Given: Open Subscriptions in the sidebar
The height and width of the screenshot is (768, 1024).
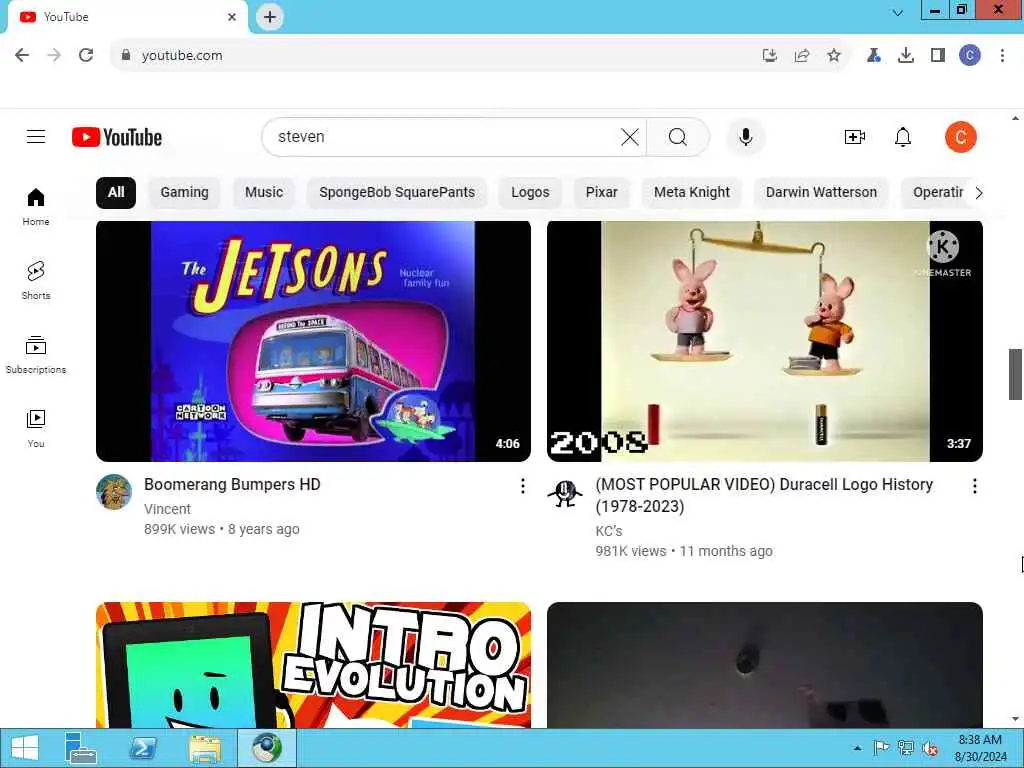Looking at the screenshot, I should point(36,355).
